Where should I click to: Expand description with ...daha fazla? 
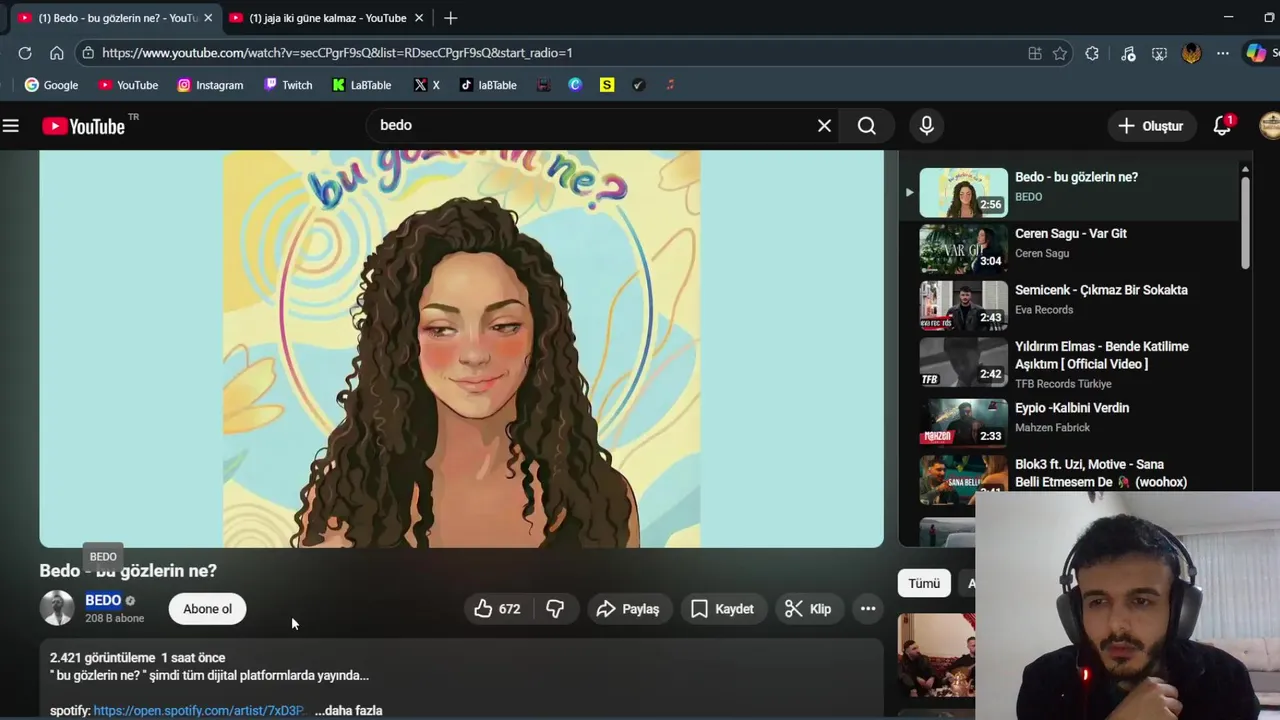pyautogui.click(x=348, y=710)
